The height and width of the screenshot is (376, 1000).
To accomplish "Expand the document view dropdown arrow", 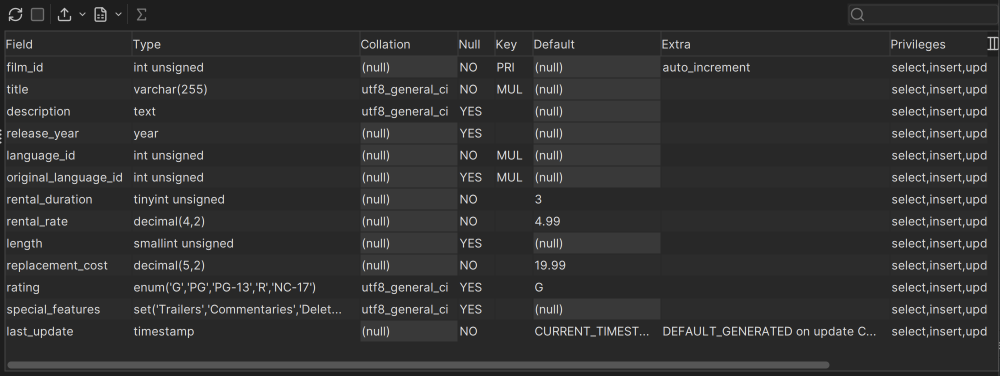I will click(x=118, y=15).
